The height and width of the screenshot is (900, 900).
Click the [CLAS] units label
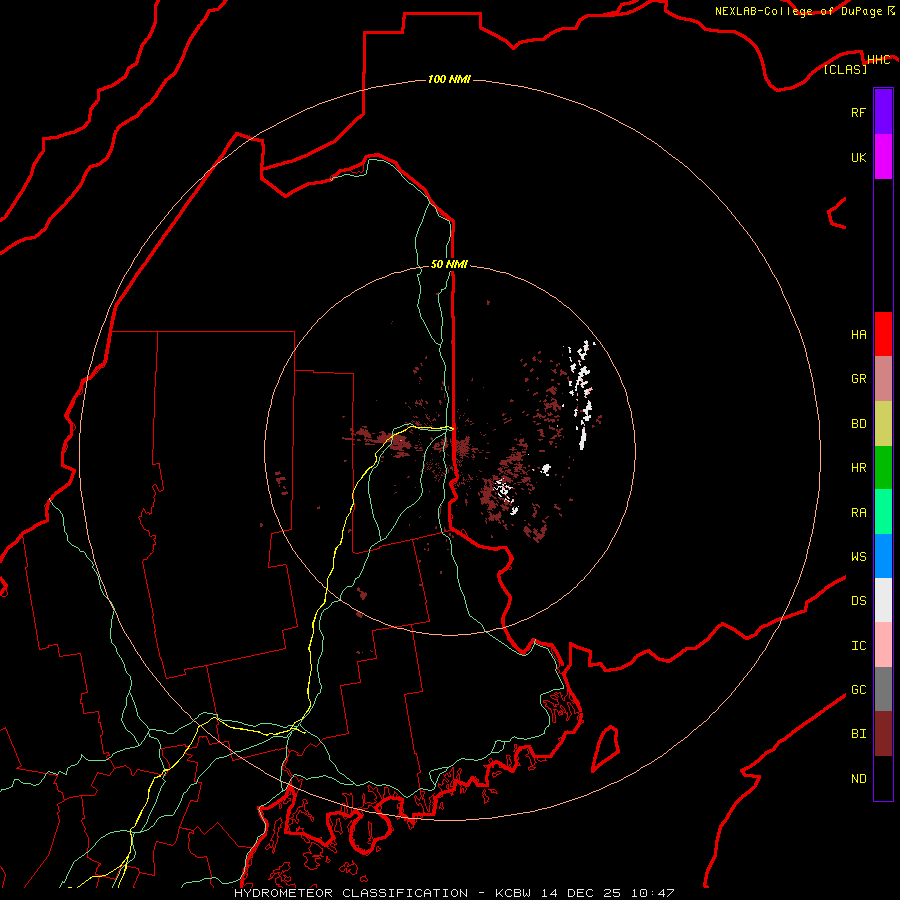point(845,69)
